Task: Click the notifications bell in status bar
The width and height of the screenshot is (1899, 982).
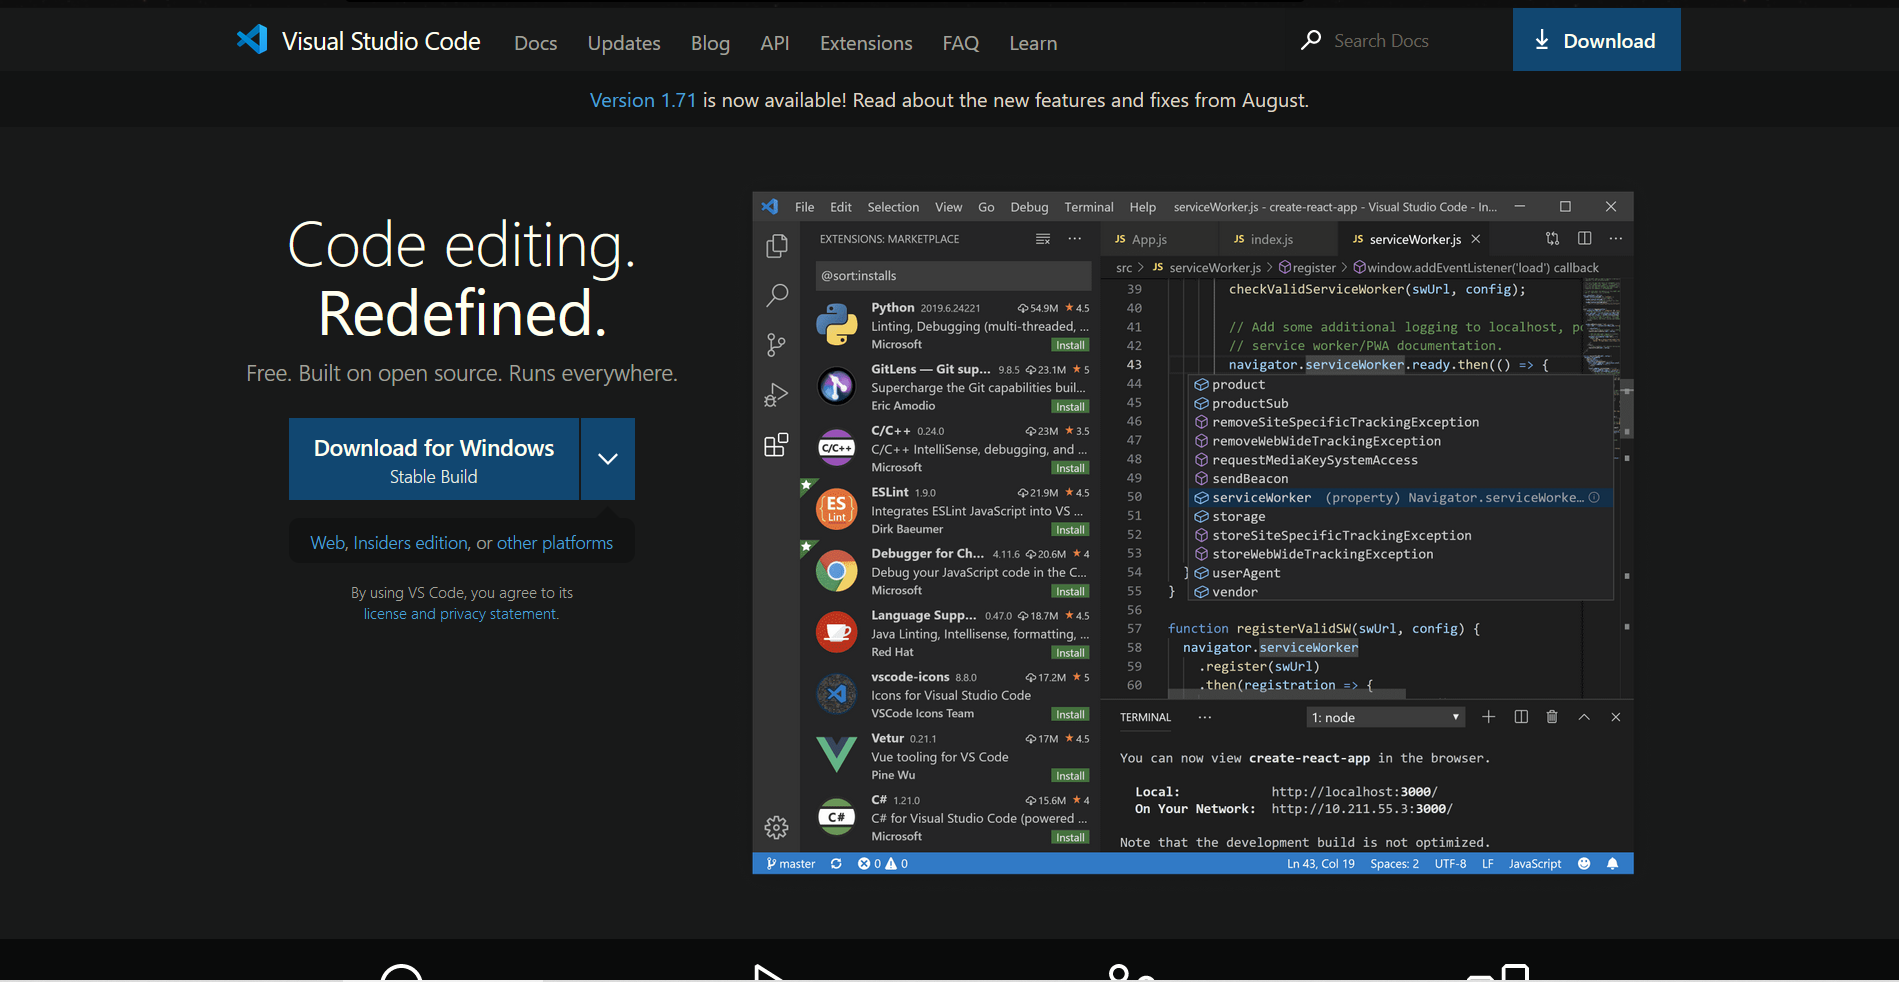Action: 1612,864
